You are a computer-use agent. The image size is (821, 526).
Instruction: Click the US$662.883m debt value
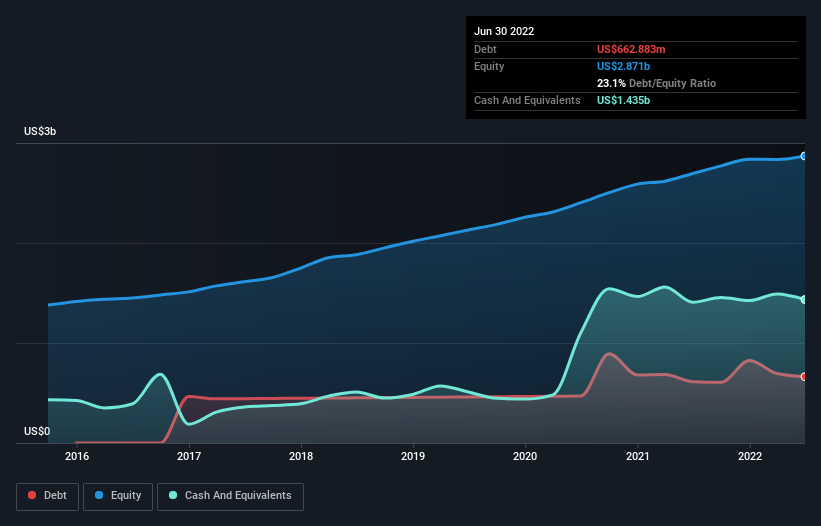pyautogui.click(x=631, y=49)
